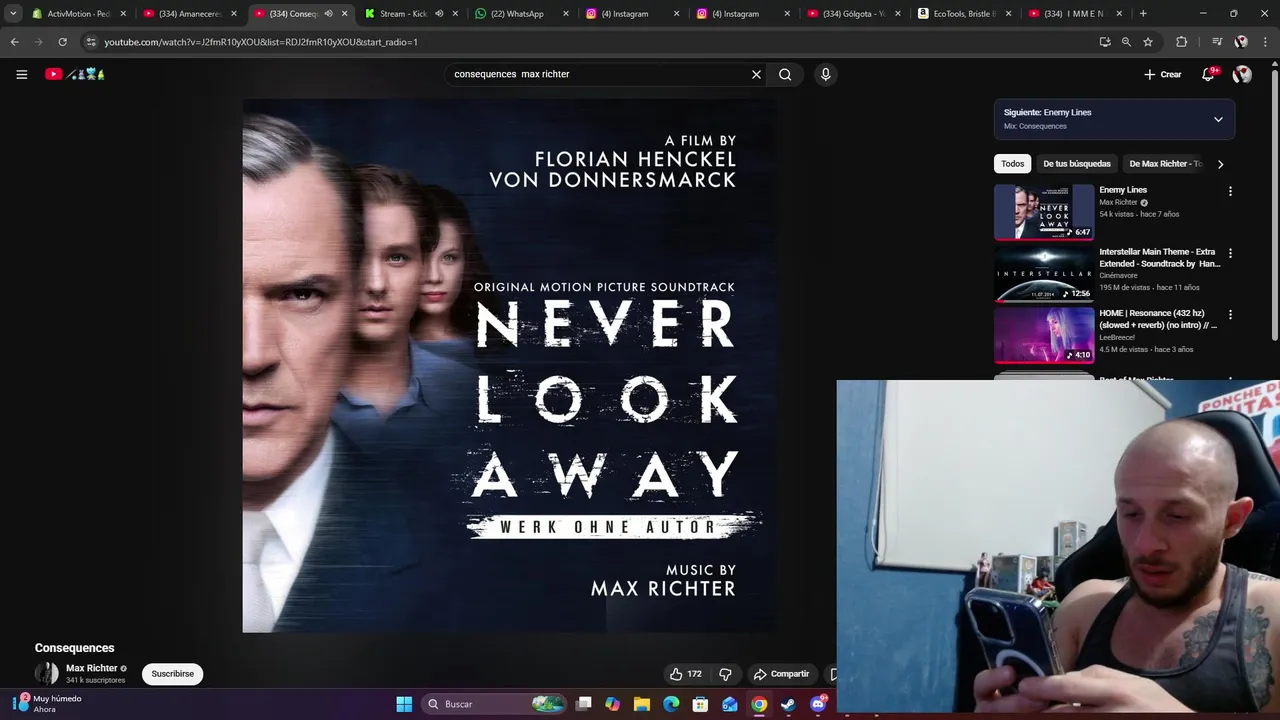Open the YouTube notifications bell
The image size is (1280, 720).
[x=1208, y=74]
